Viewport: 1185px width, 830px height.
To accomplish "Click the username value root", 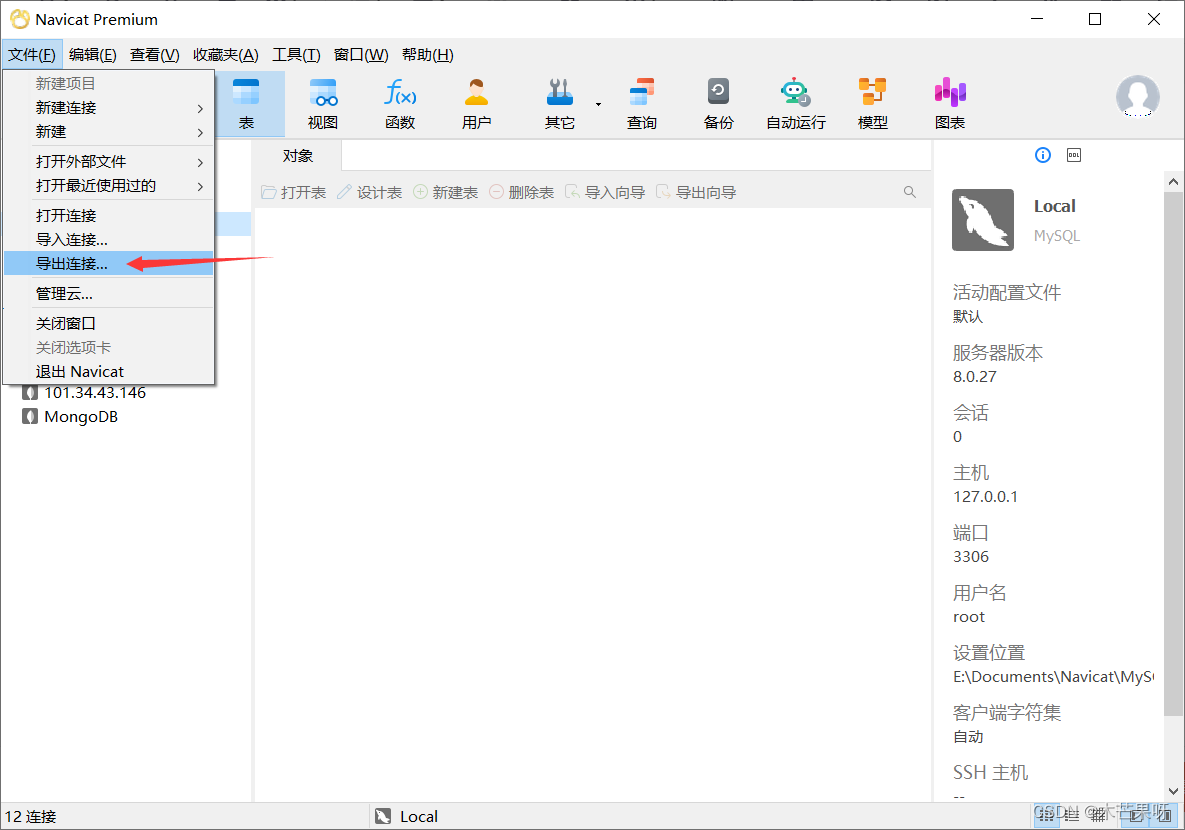I will click(x=969, y=617).
